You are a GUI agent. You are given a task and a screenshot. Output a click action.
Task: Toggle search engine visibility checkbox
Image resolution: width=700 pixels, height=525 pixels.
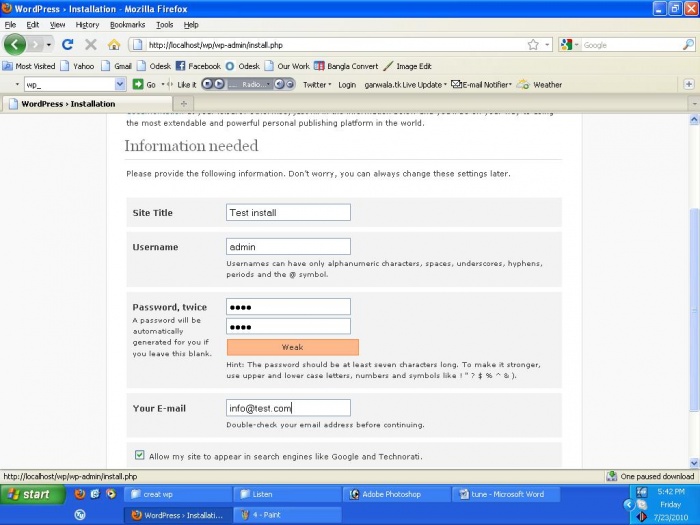[x=140, y=455]
